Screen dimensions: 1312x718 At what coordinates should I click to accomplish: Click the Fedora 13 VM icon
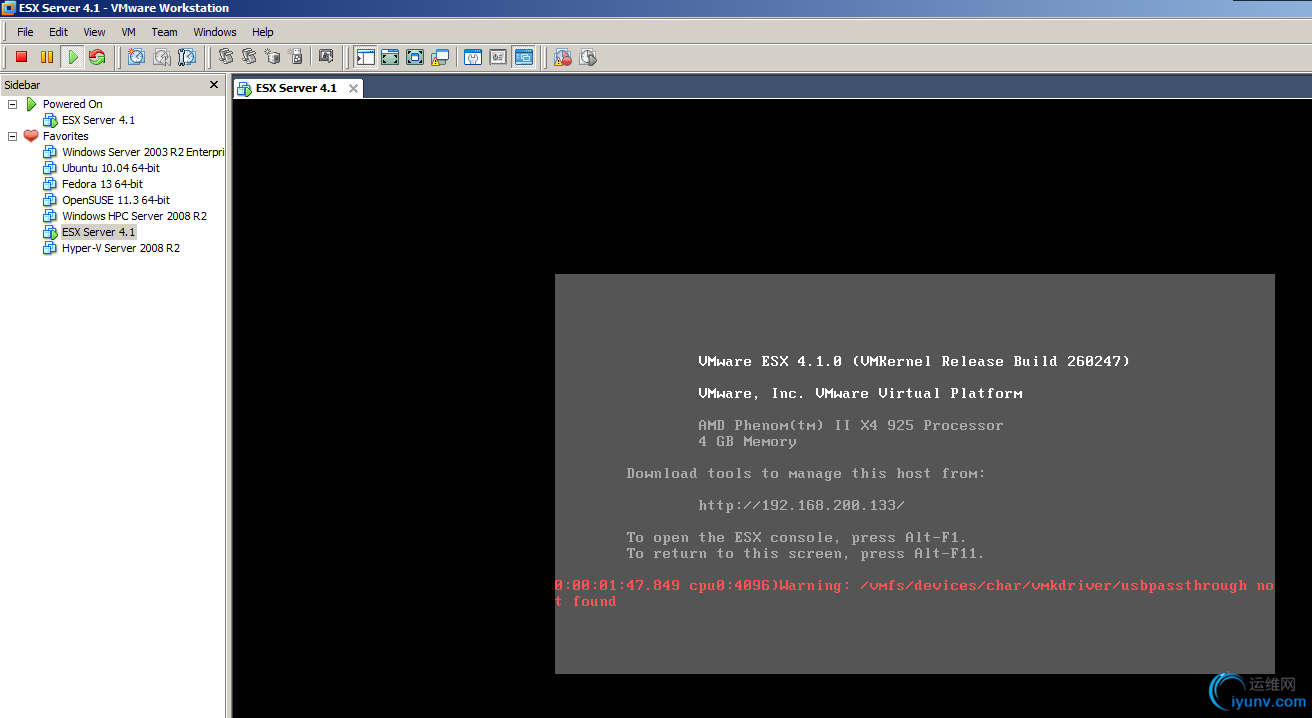pyautogui.click(x=50, y=184)
